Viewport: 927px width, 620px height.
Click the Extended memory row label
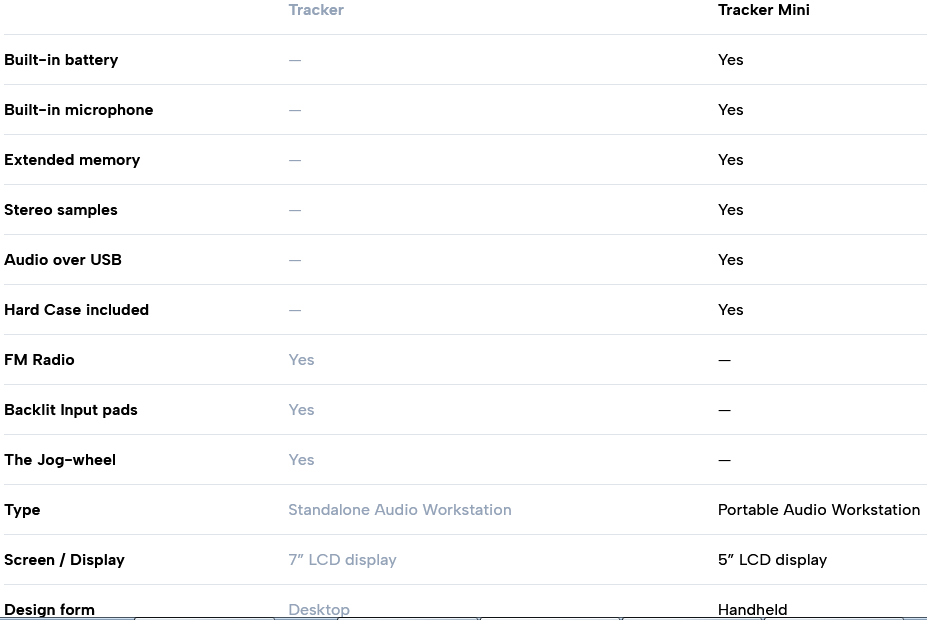coord(72,160)
